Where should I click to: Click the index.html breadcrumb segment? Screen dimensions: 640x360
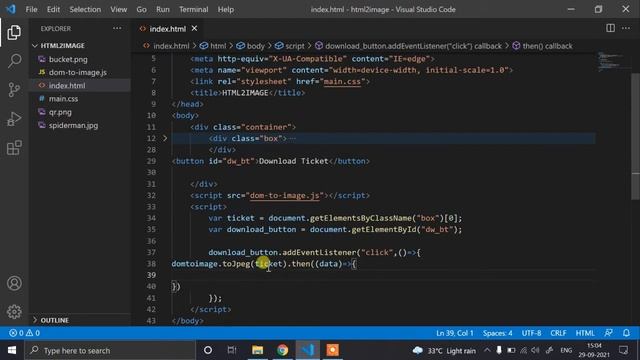(171, 46)
